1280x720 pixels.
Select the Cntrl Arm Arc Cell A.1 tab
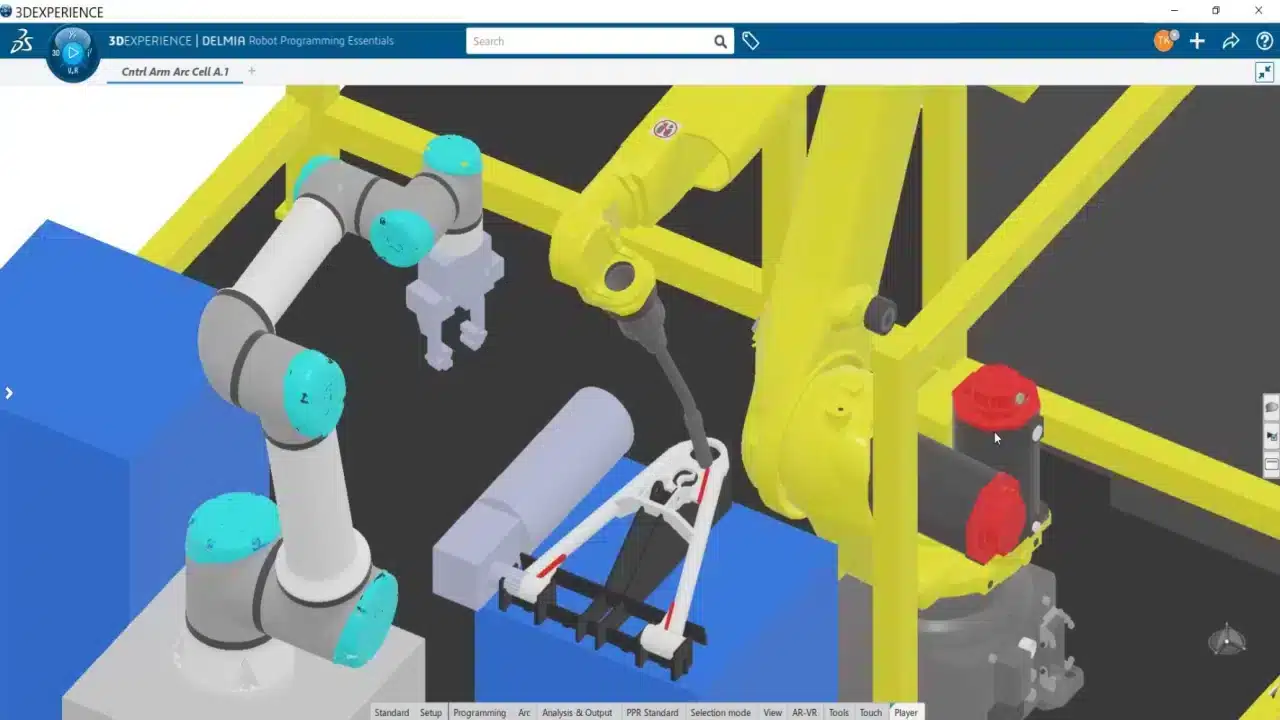click(x=175, y=71)
